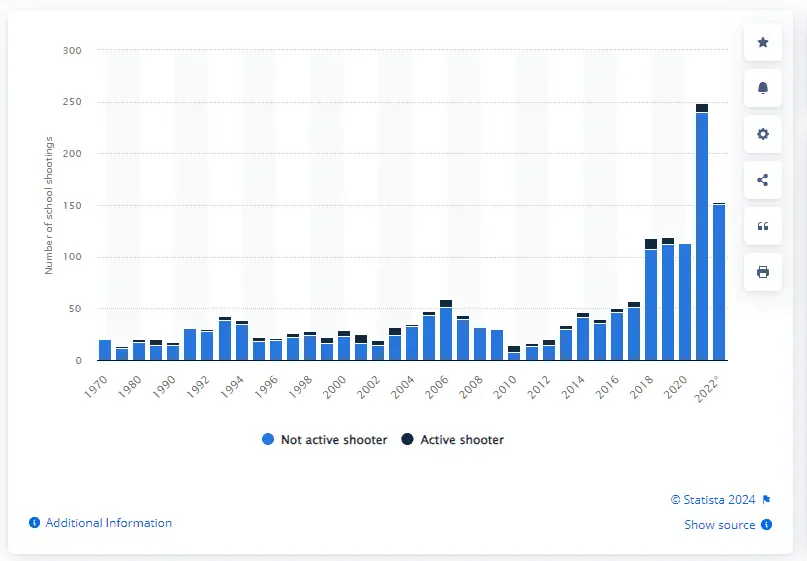Toggle the Not active shooter legend series
Screen dimensions: 807x561
click(x=334, y=440)
